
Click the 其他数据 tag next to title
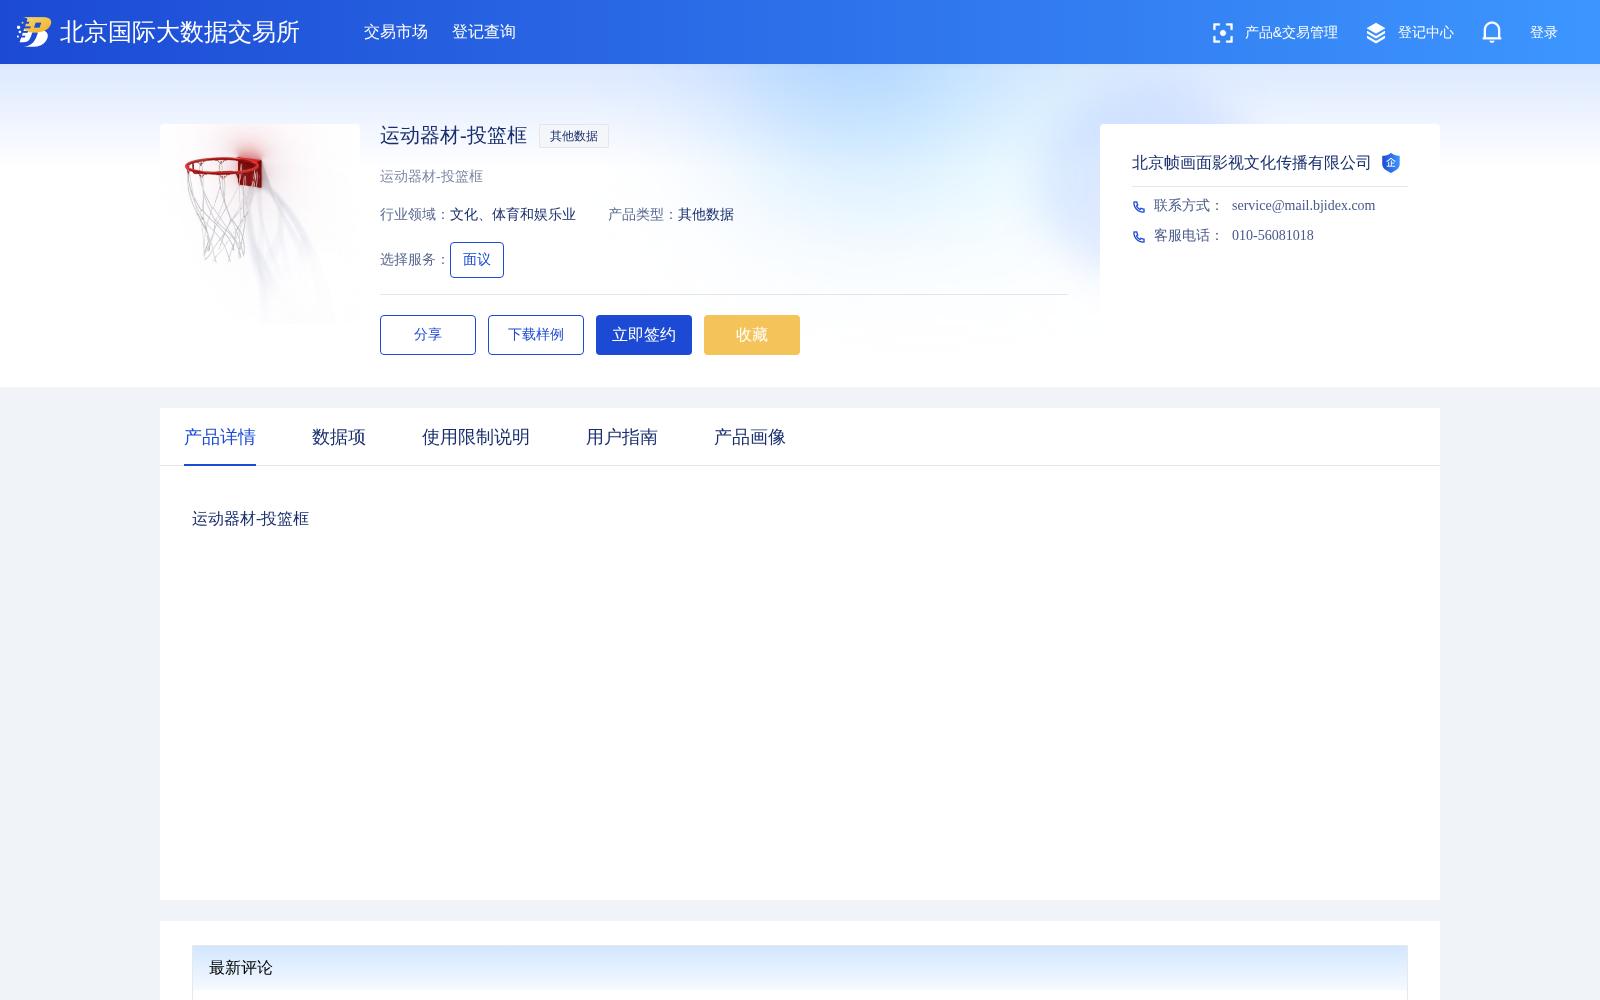click(x=574, y=136)
